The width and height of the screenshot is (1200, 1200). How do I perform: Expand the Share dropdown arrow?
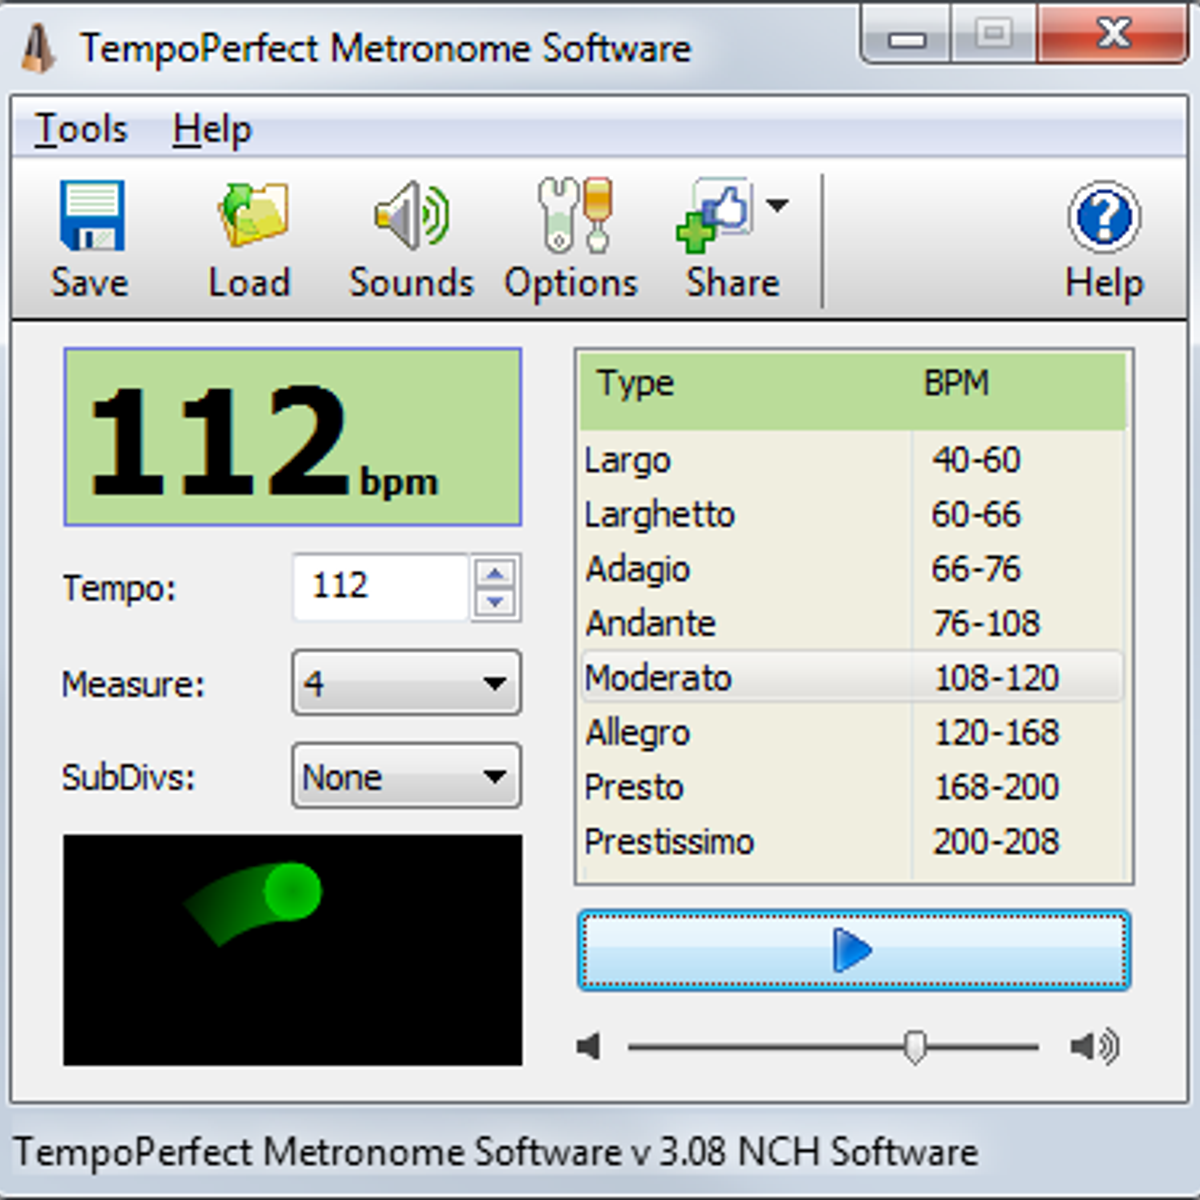[777, 205]
